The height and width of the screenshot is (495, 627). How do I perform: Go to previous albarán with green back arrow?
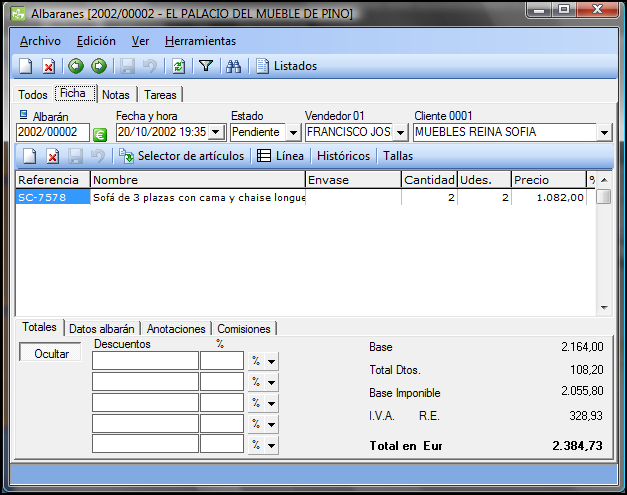[76, 66]
